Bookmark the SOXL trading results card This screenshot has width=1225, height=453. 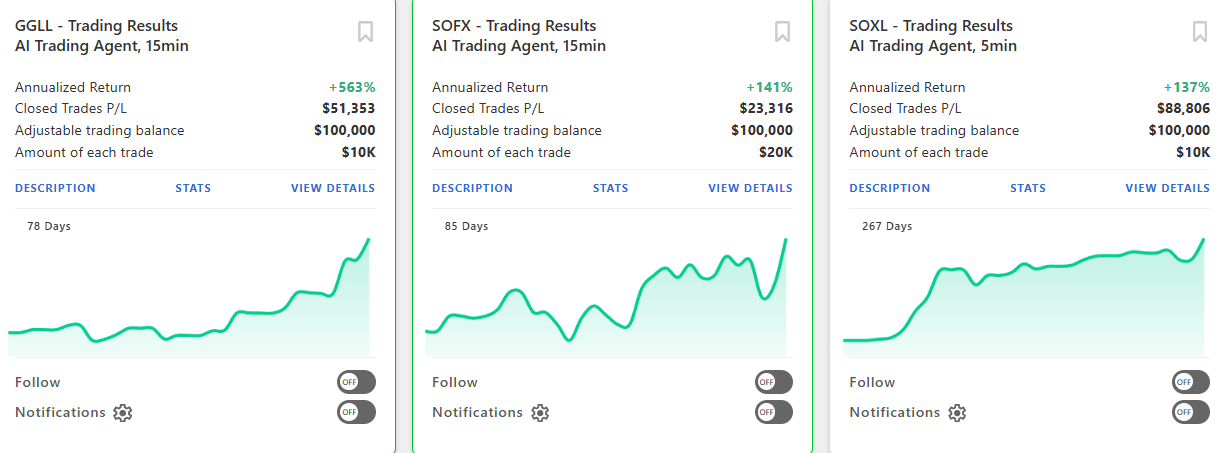click(1200, 32)
